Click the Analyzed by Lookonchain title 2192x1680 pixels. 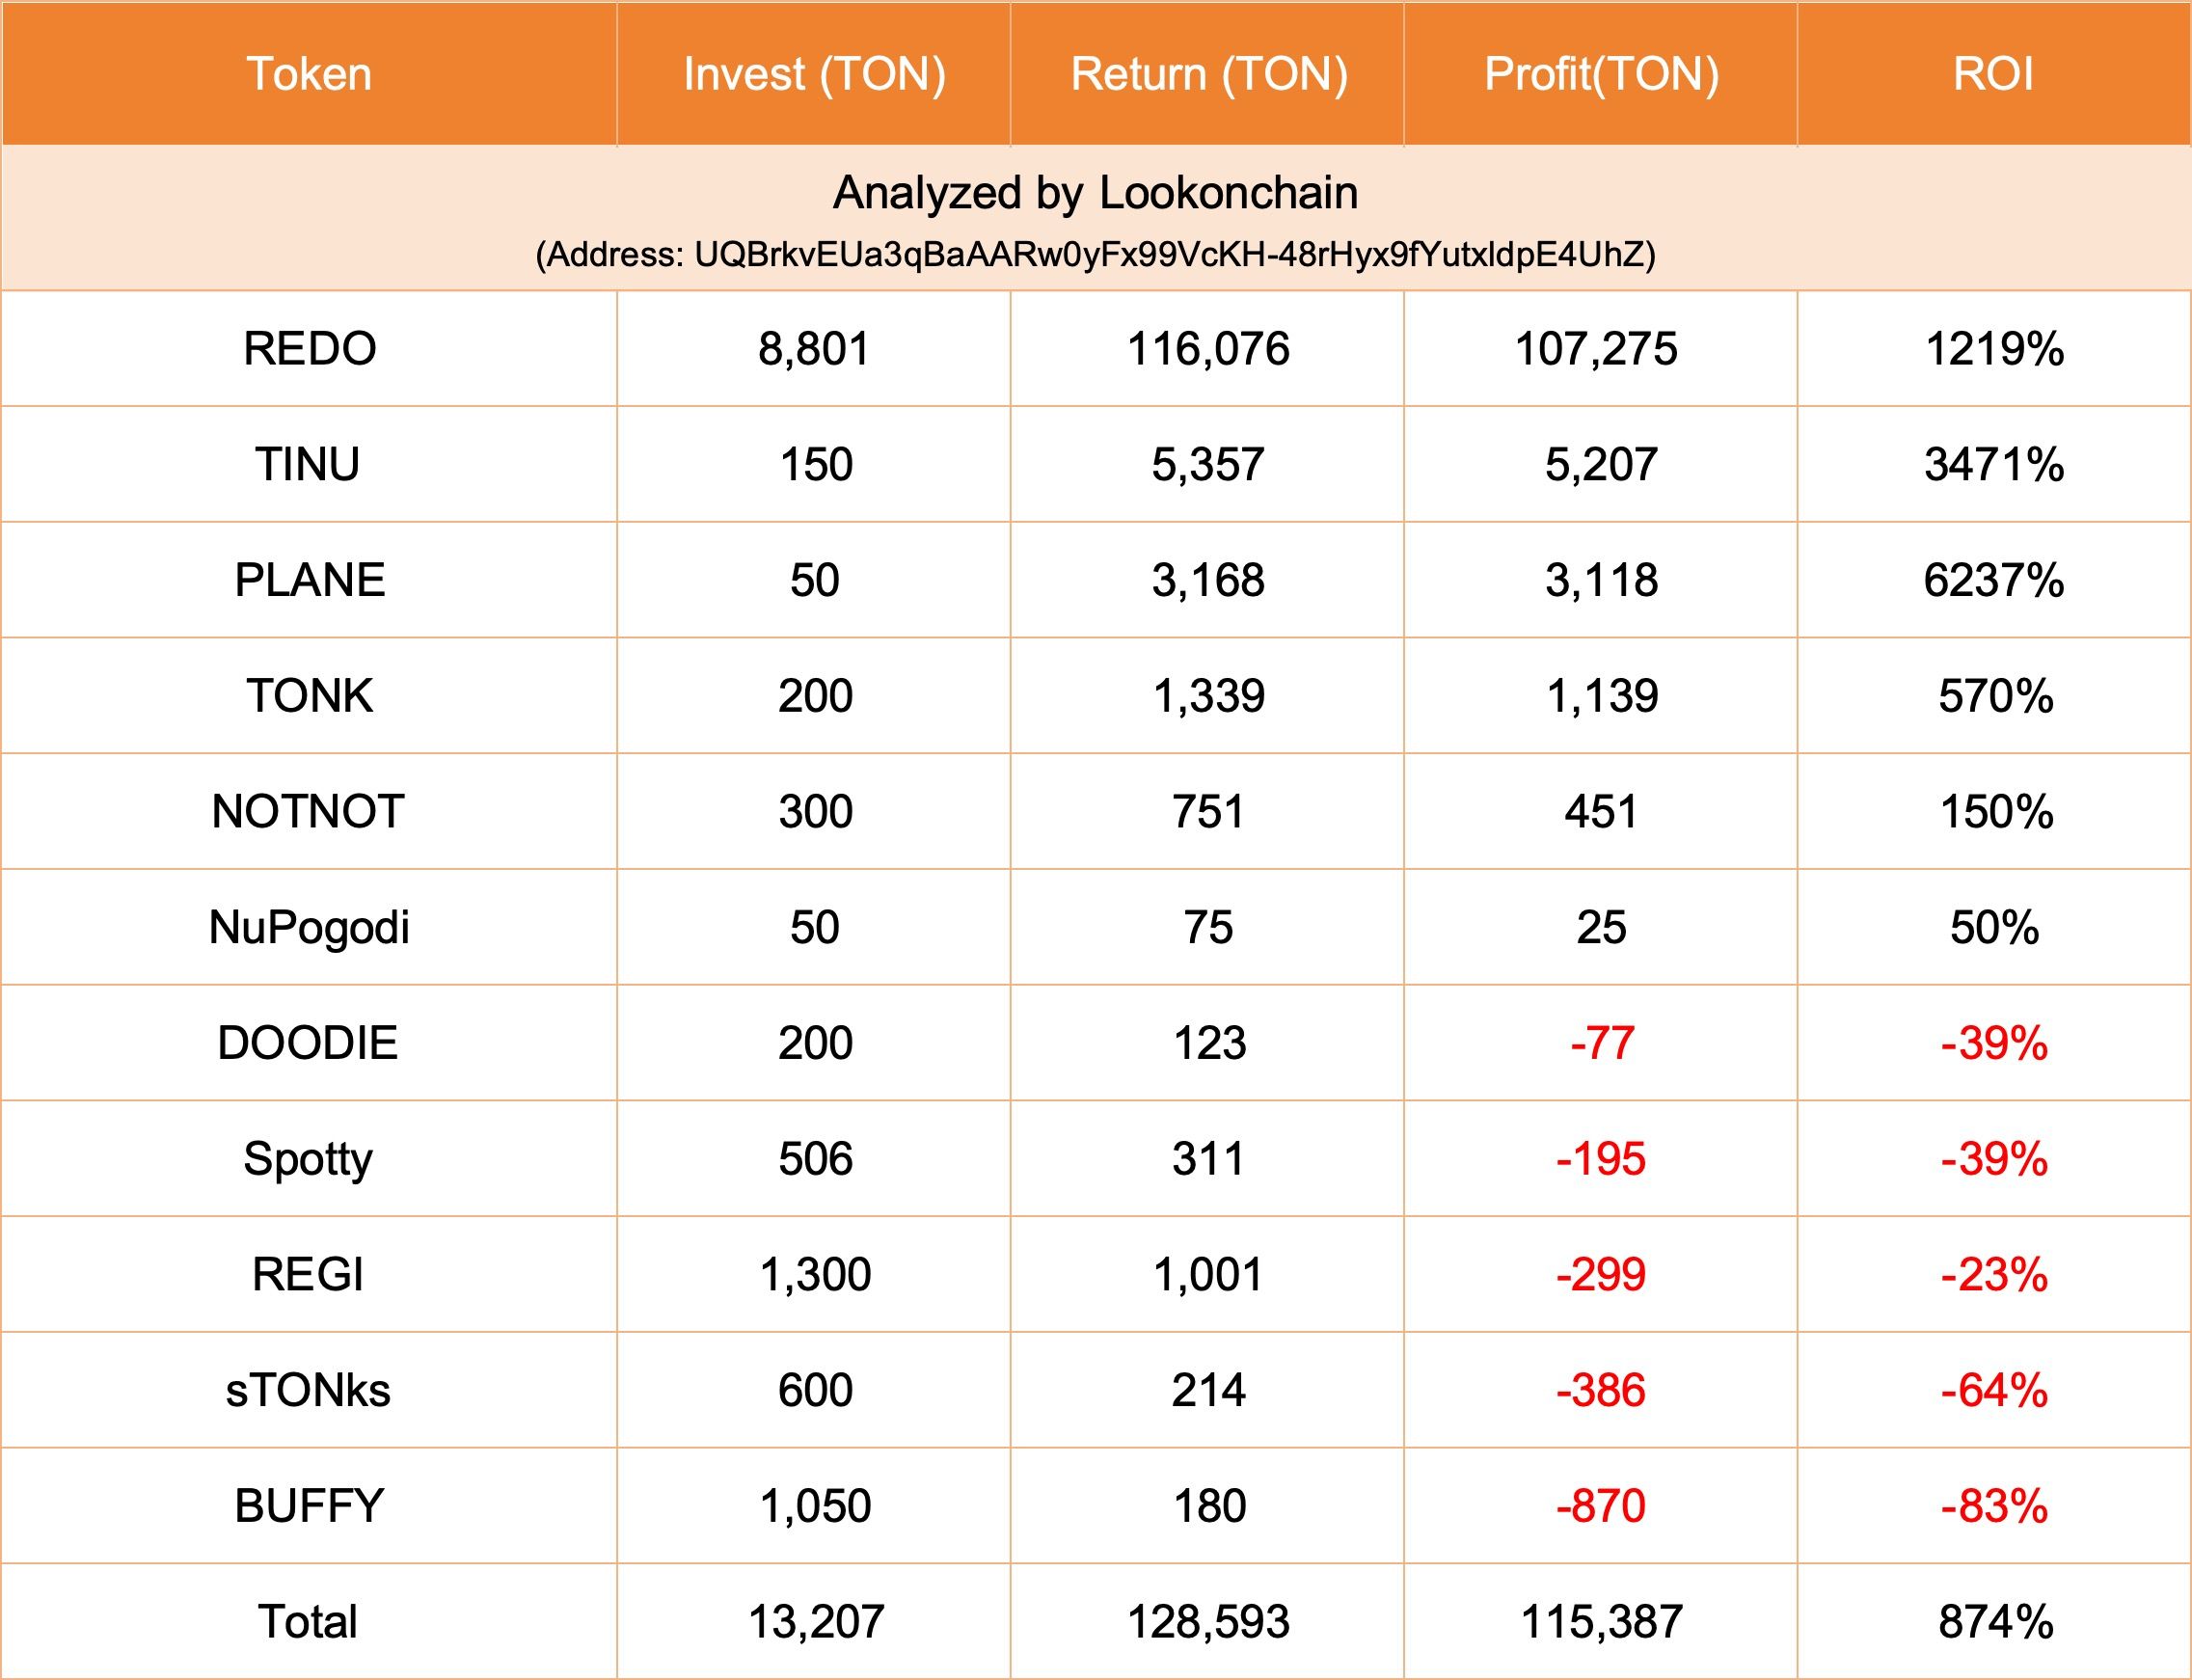(1095, 193)
